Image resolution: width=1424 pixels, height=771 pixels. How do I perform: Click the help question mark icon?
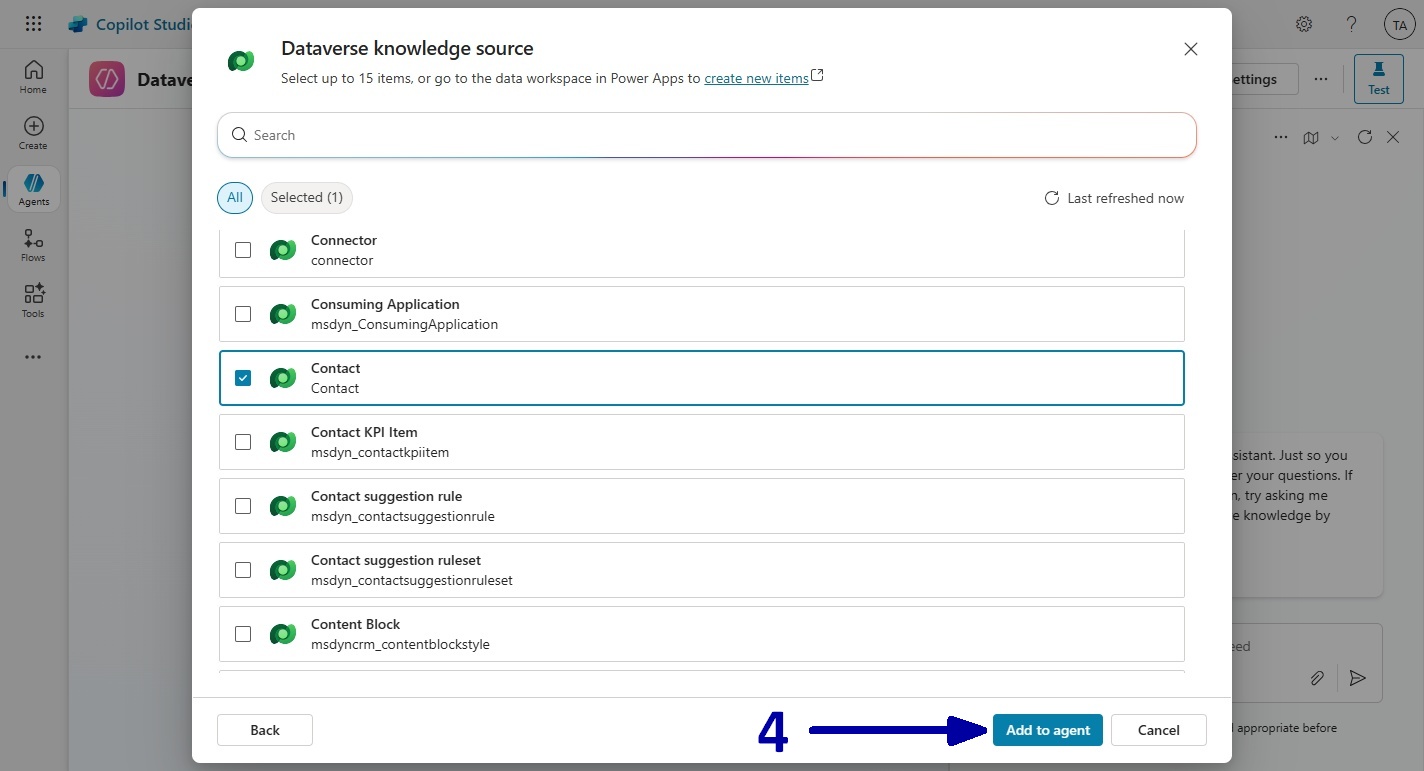coord(1351,24)
